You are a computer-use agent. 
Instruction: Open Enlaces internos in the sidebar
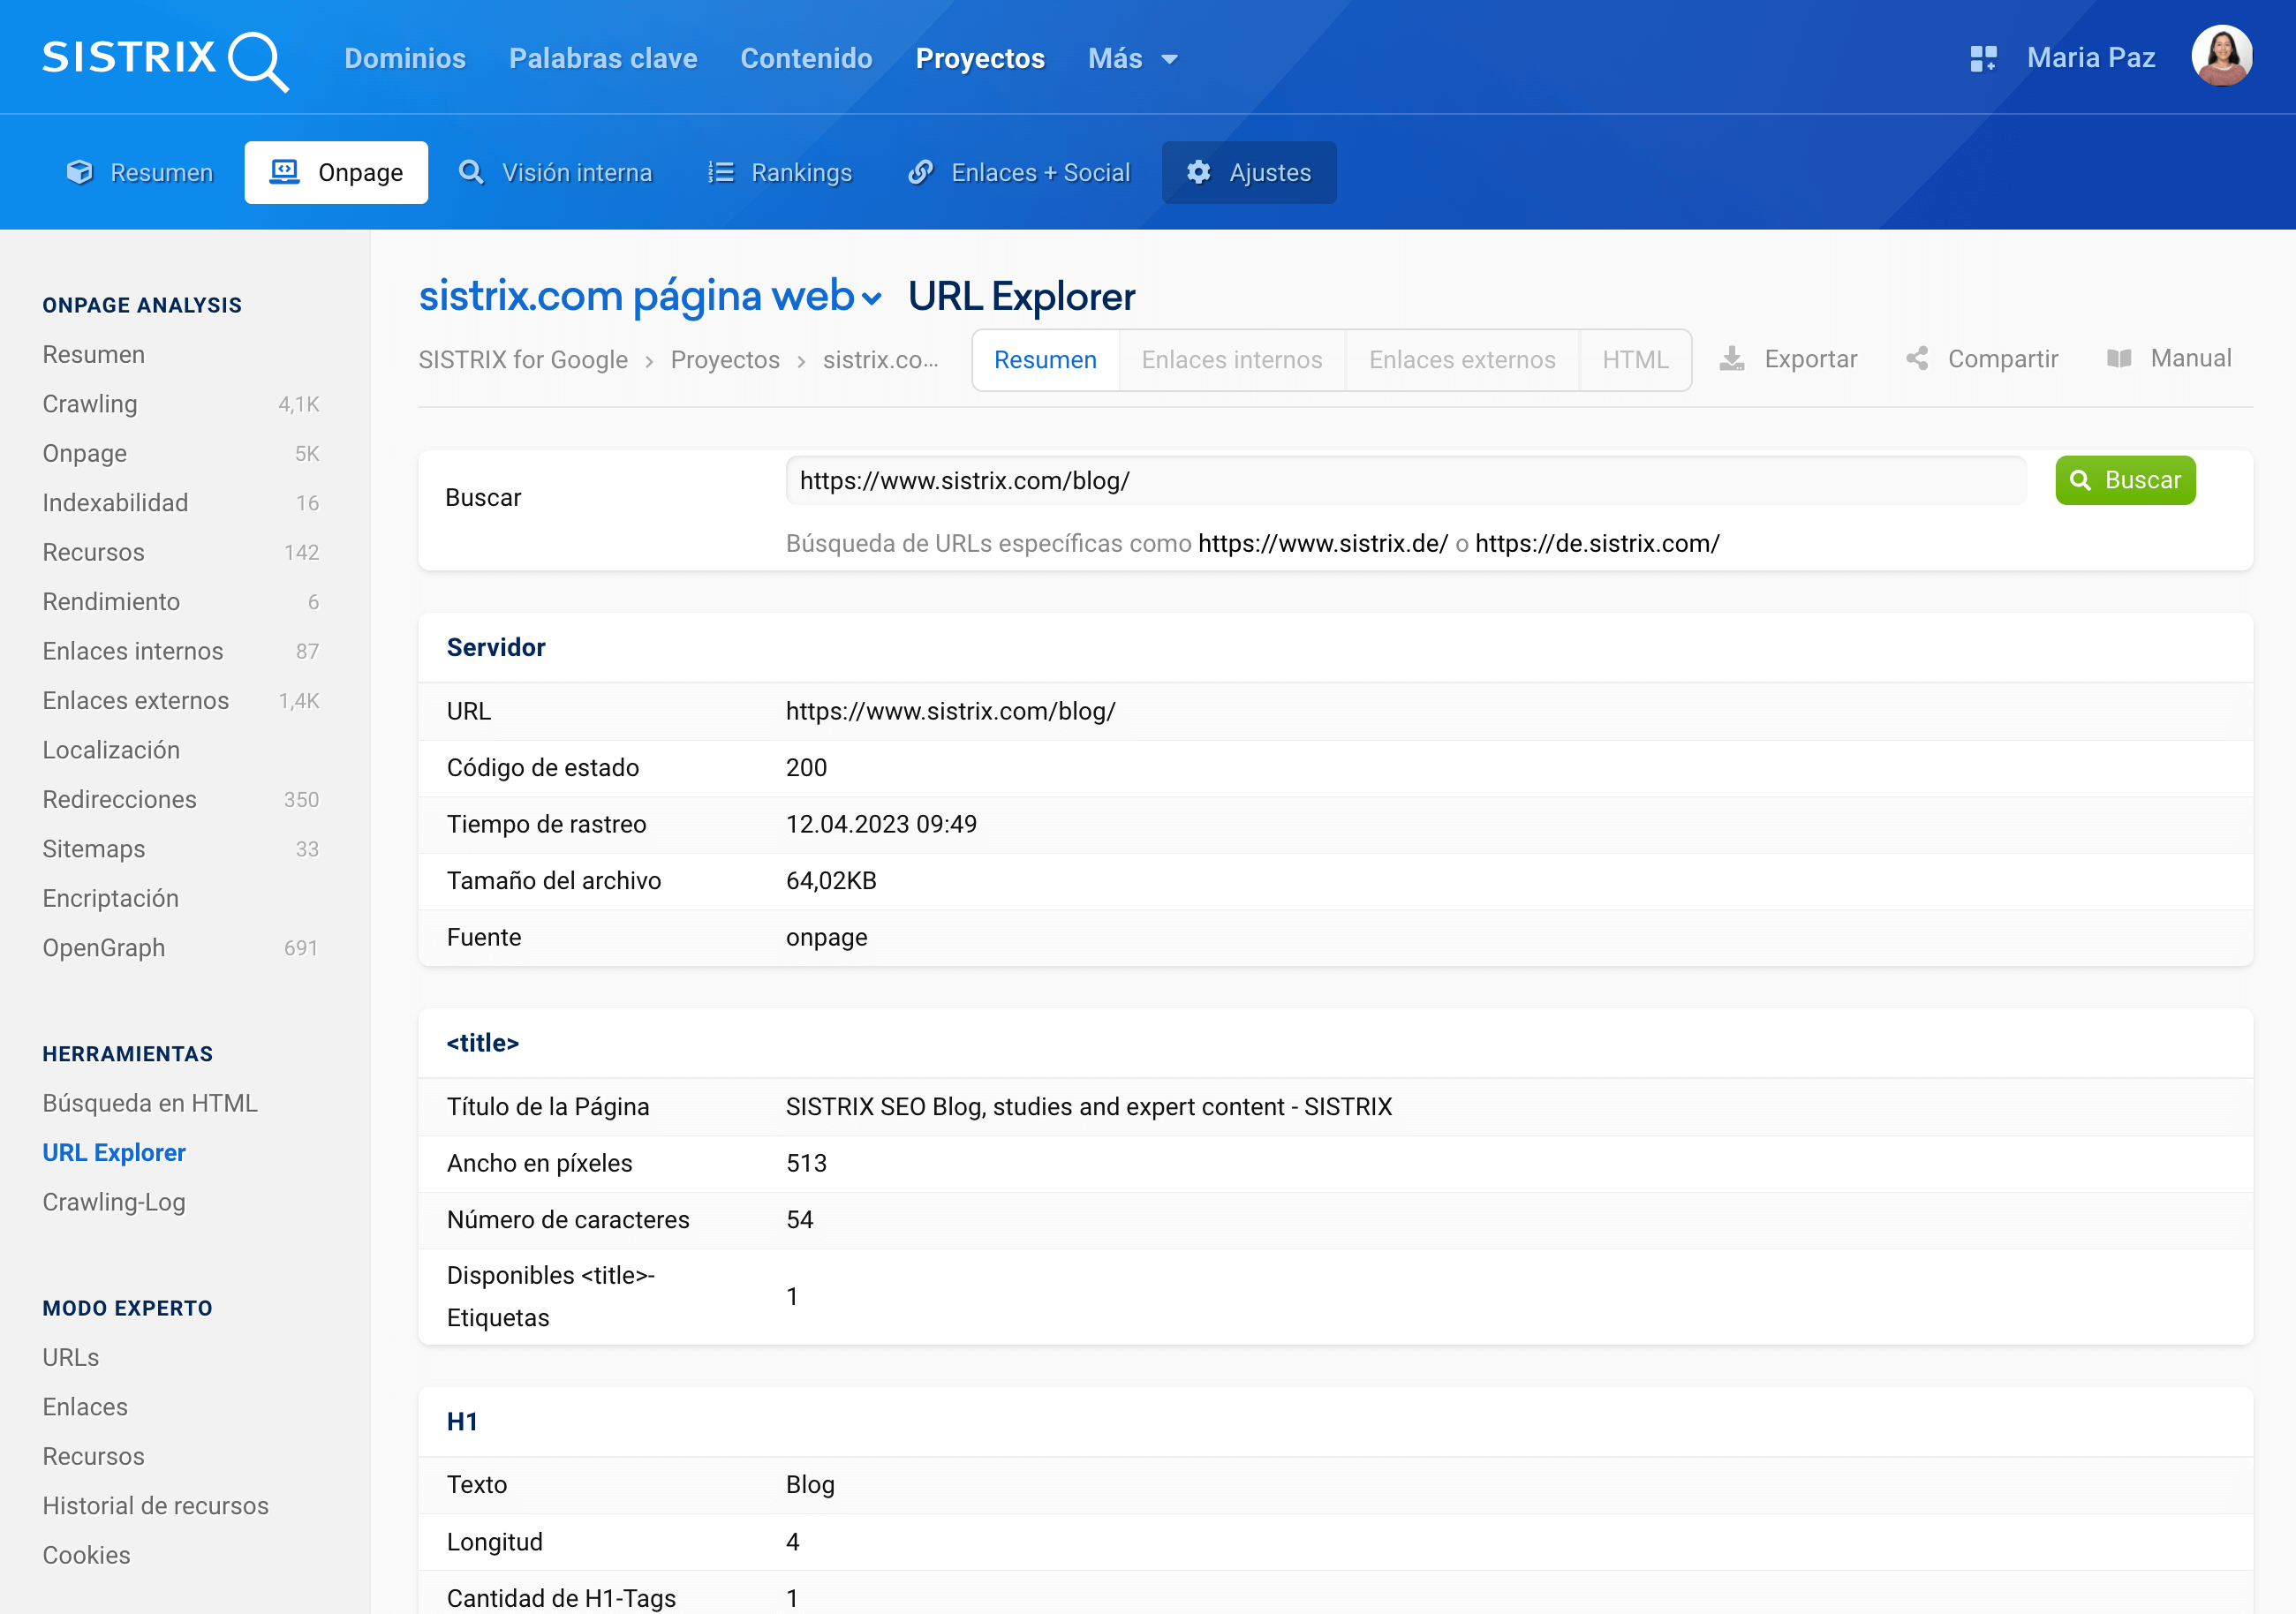(133, 651)
